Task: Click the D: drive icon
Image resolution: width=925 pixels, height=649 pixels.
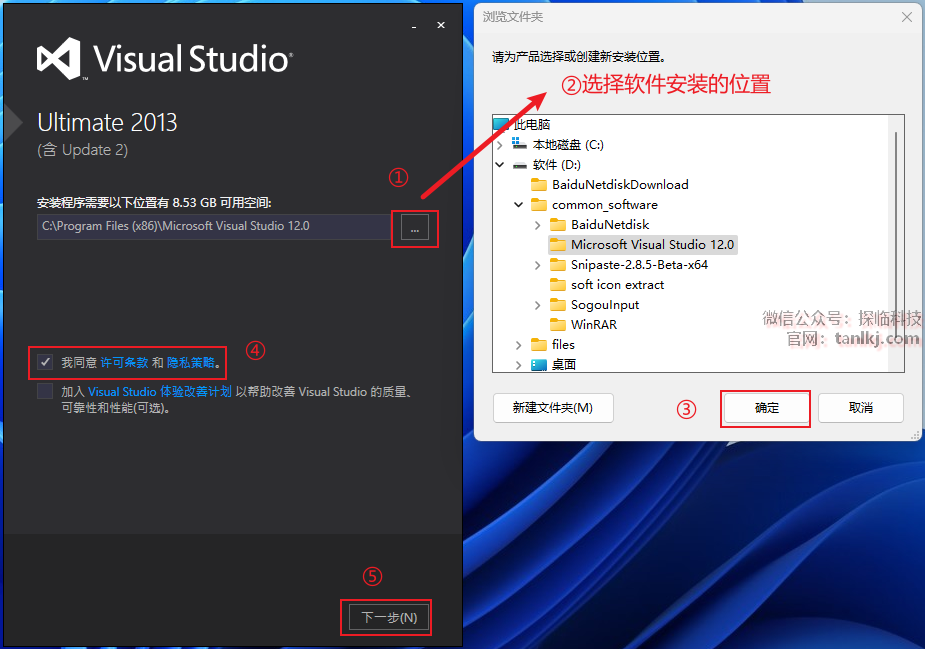Action: [519, 165]
